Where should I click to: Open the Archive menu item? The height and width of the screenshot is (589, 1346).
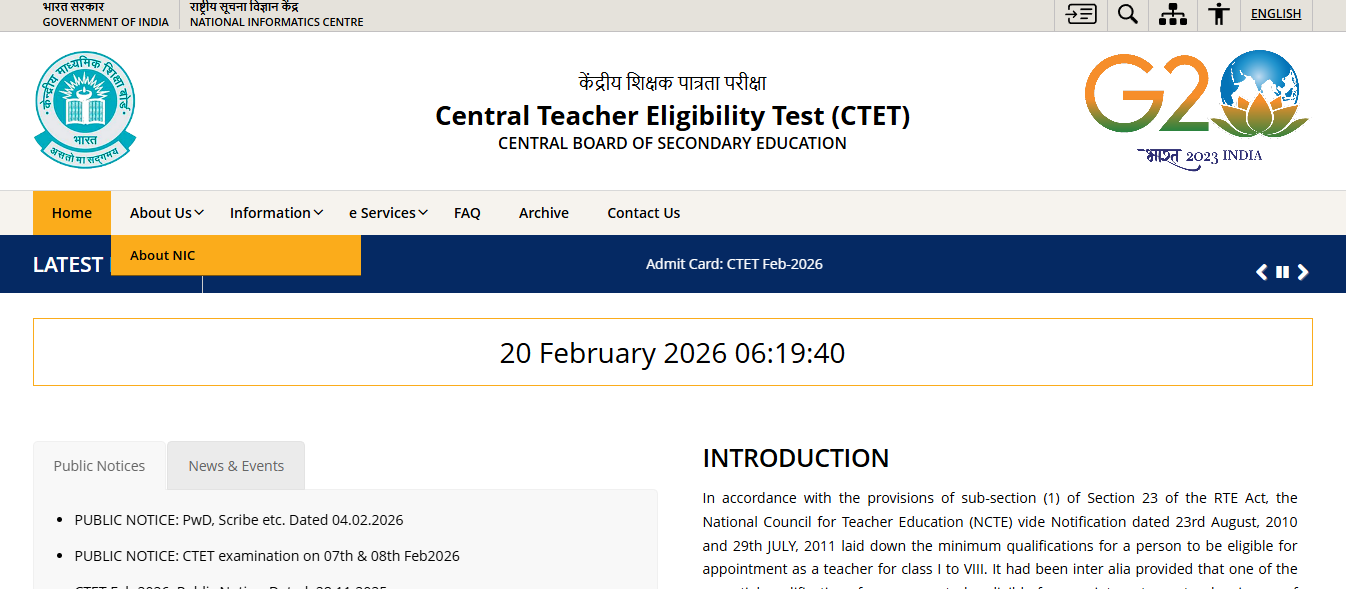click(x=543, y=212)
